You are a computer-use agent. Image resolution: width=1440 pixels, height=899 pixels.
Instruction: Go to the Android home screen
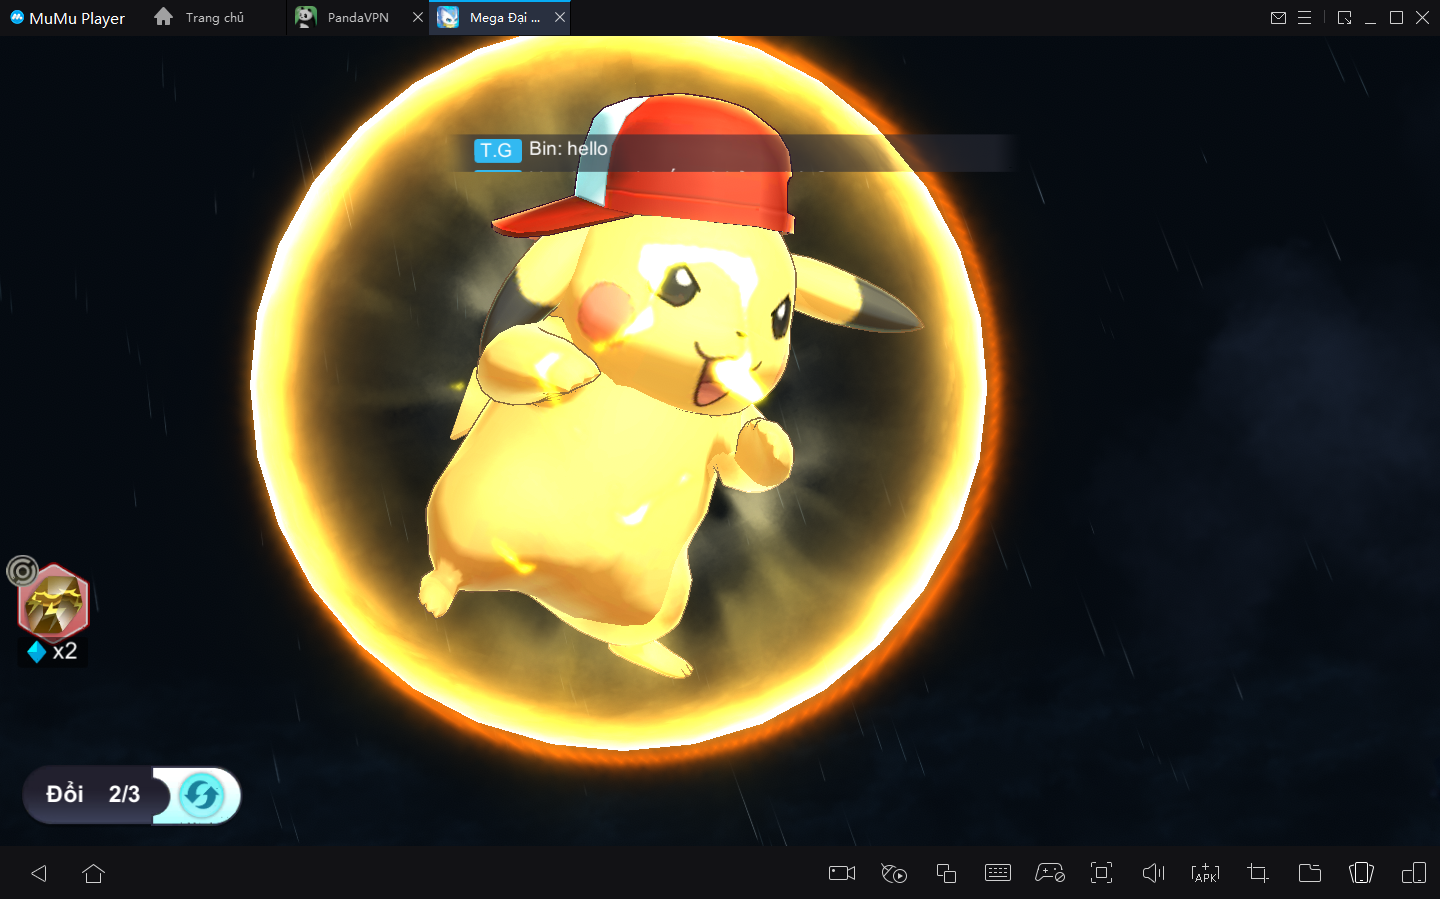[94, 873]
